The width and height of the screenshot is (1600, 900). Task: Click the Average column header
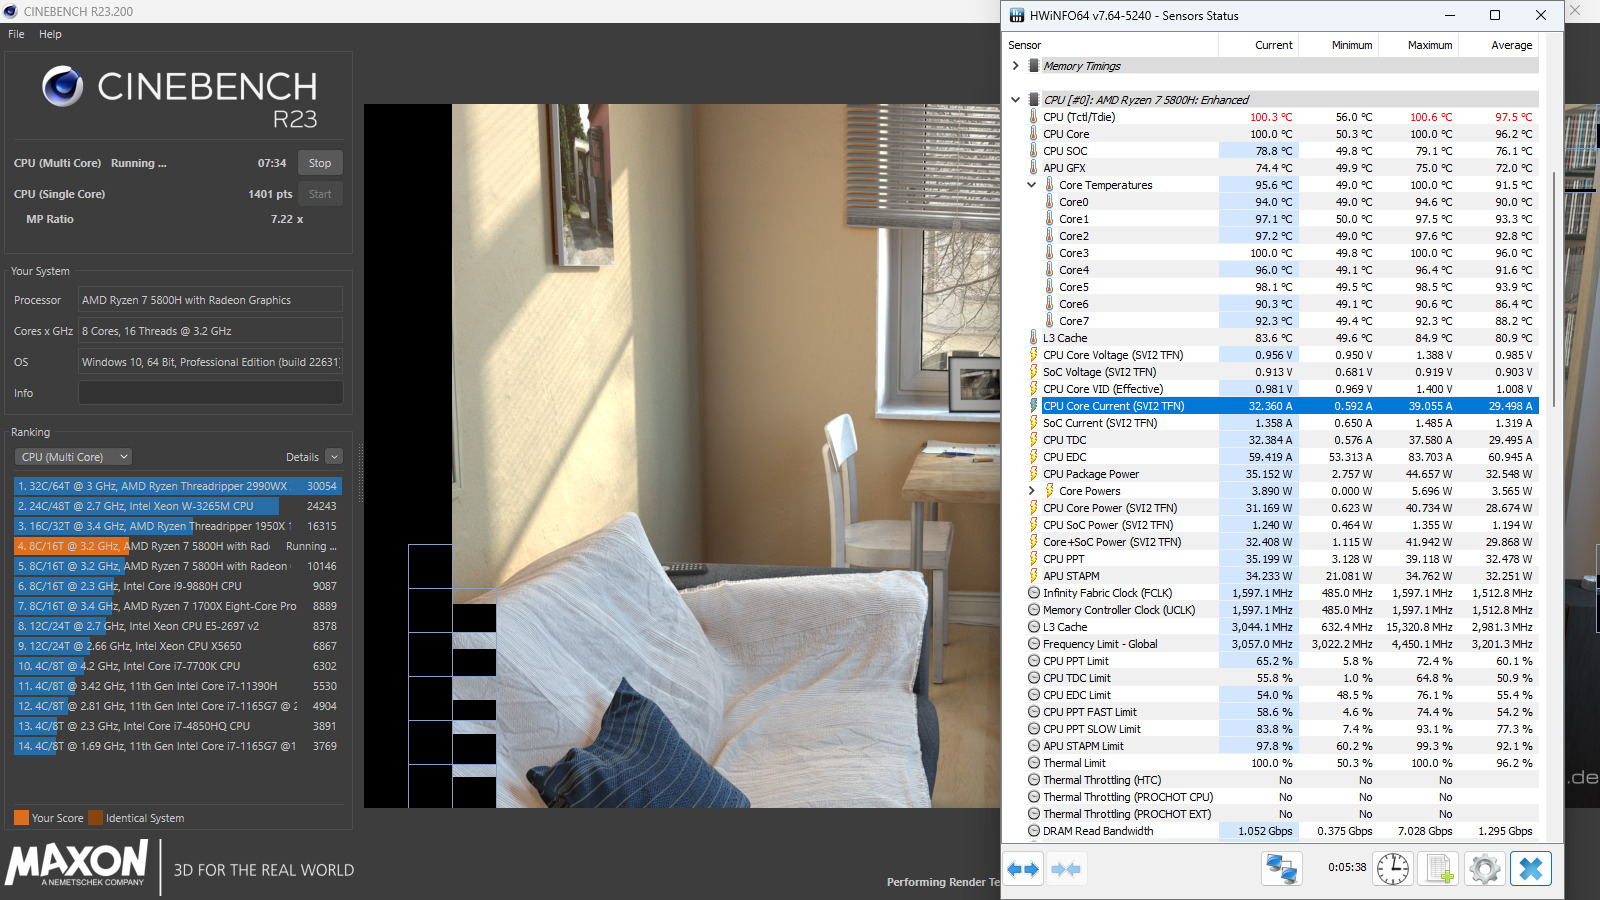[x=1498, y=45]
